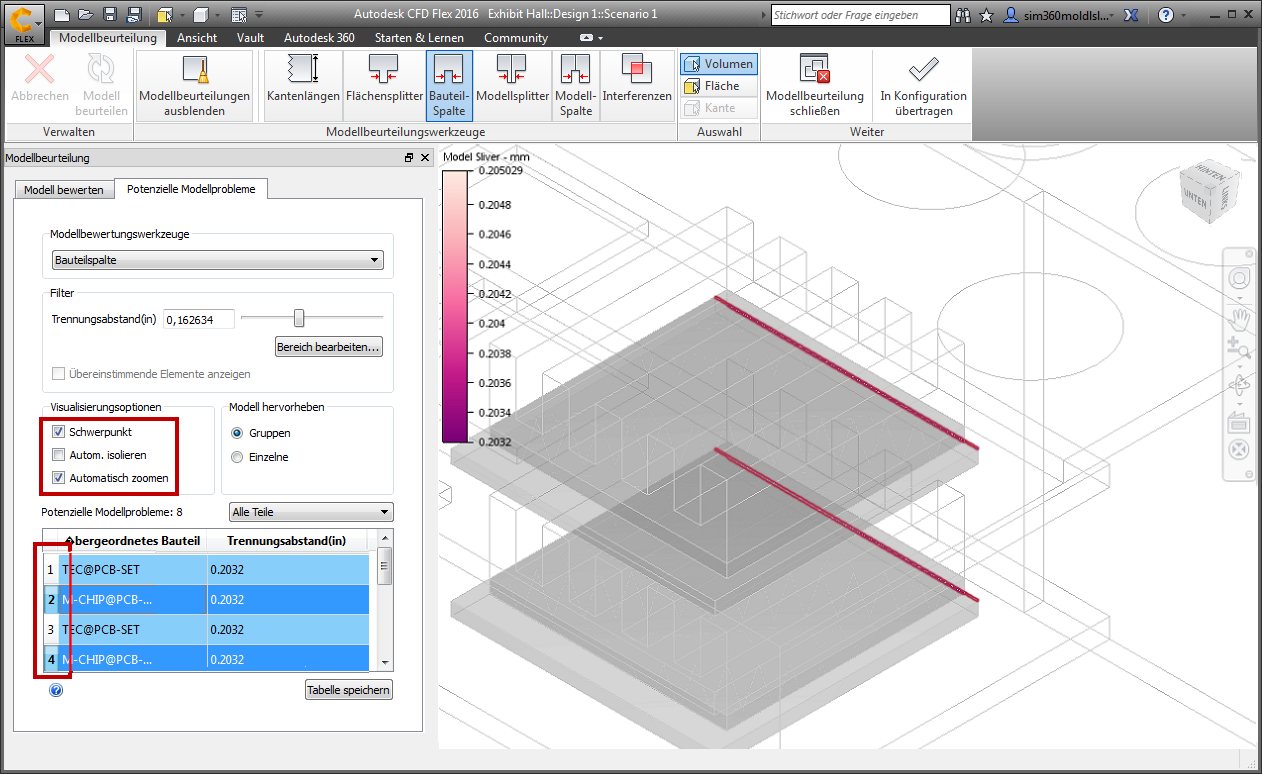Enable the Autom. isolieren checkbox
The image size is (1262, 774).
tap(60, 455)
